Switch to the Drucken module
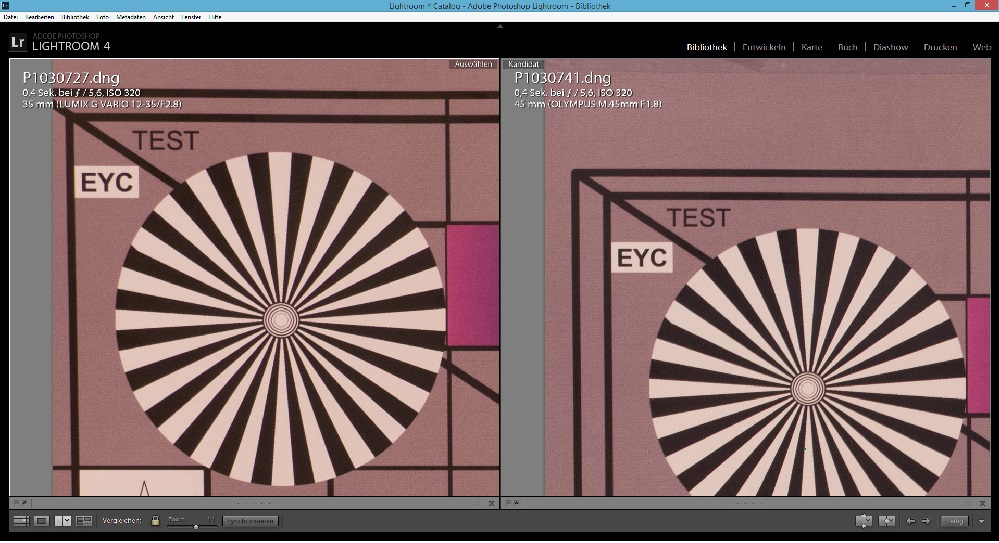 pos(940,47)
